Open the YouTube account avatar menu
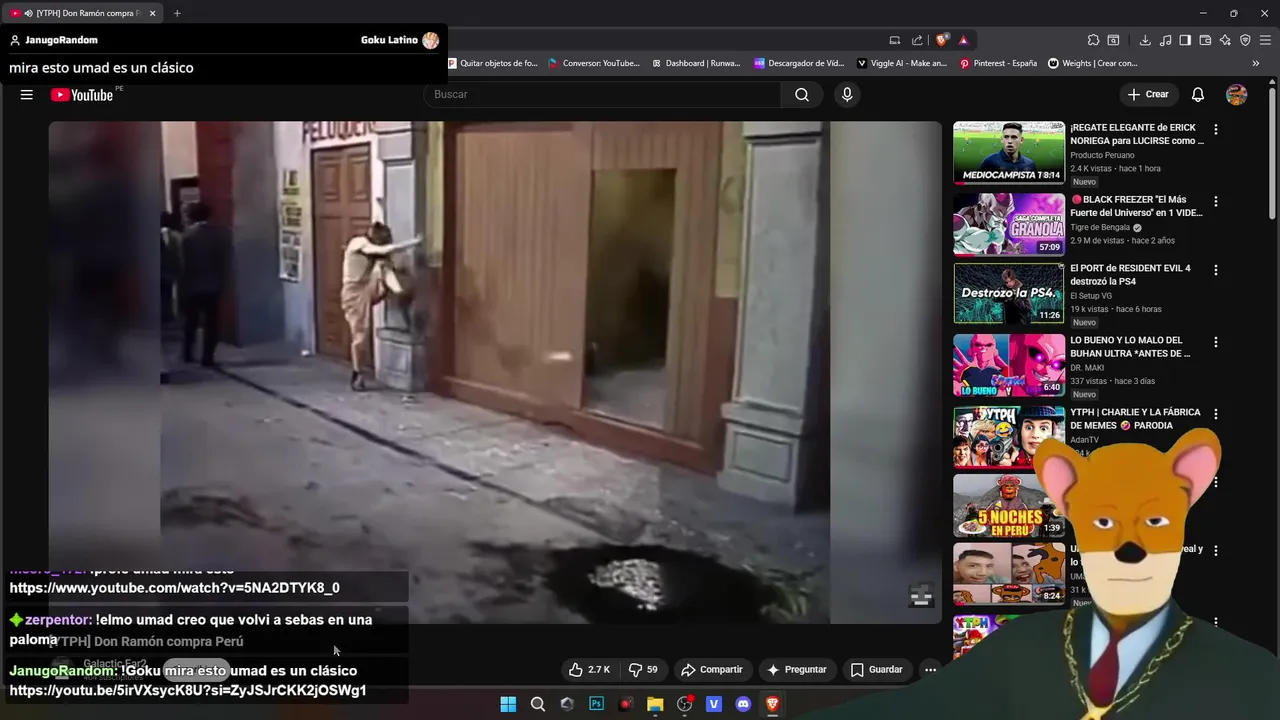 pos(1237,95)
